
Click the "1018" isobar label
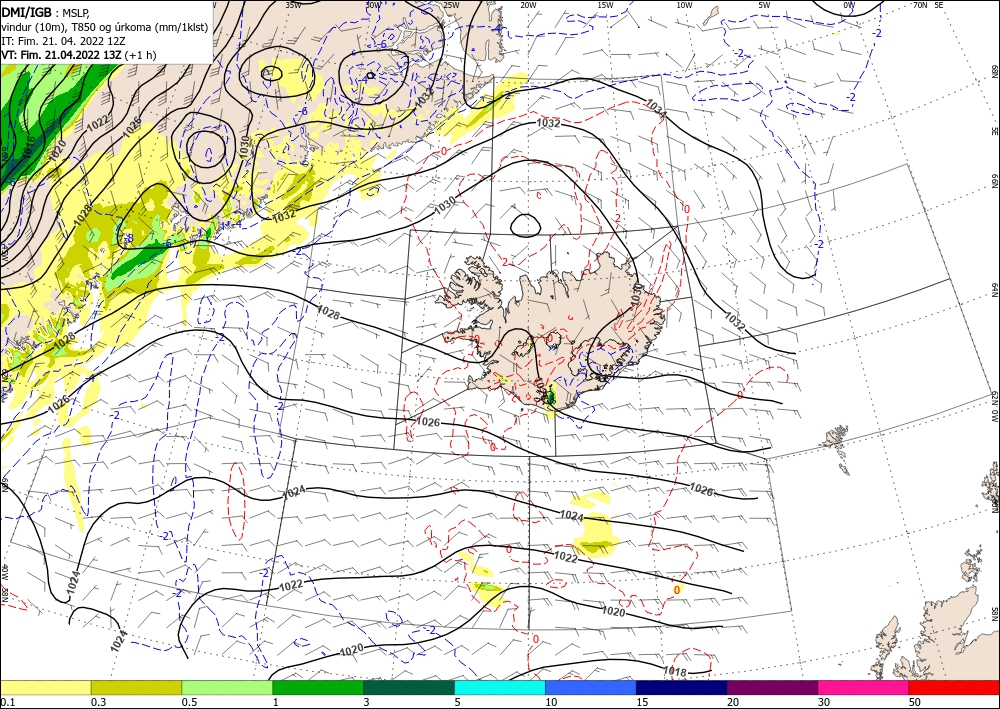[674, 671]
